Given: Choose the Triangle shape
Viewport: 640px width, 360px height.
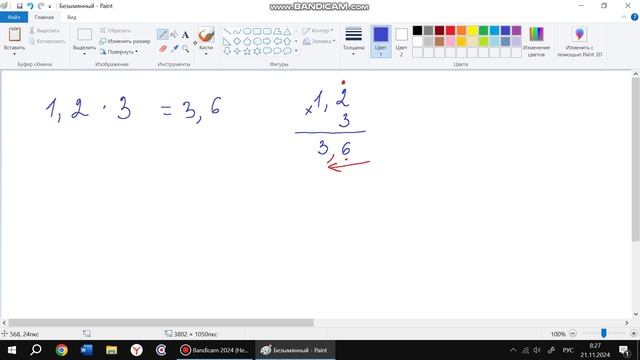Looking at the screenshot, I should pos(287,31).
